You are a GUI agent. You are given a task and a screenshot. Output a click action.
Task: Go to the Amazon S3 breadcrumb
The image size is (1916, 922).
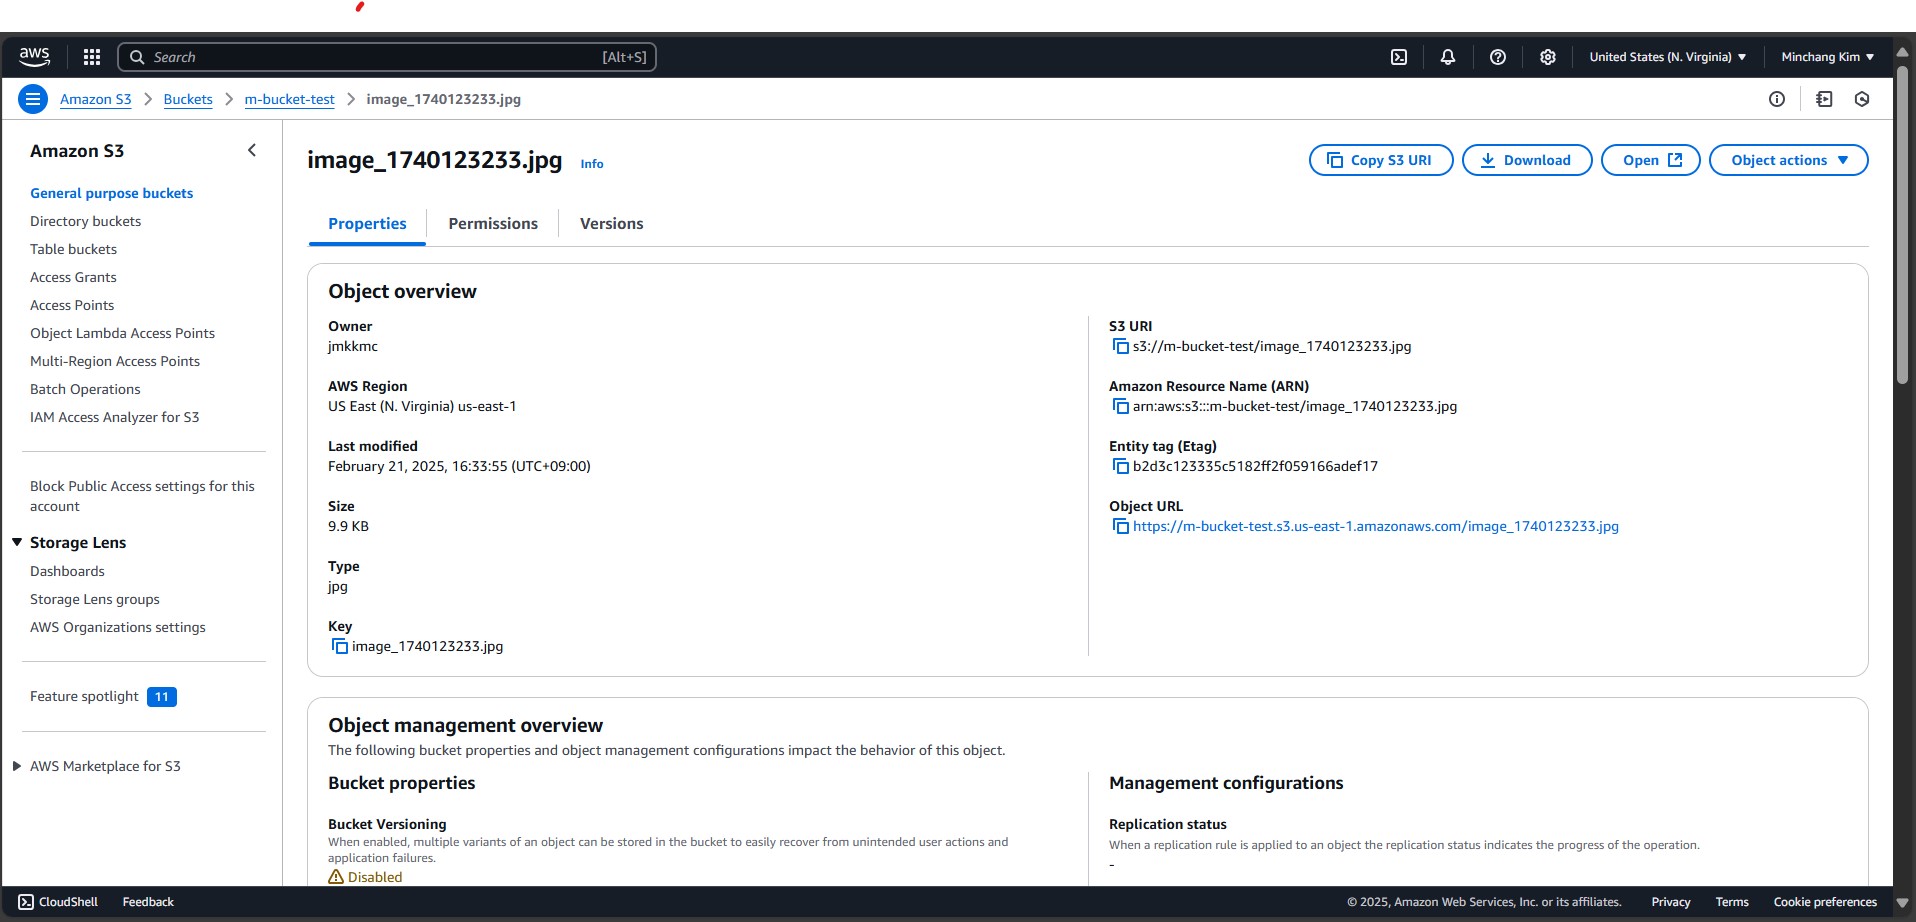coord(96,99)
